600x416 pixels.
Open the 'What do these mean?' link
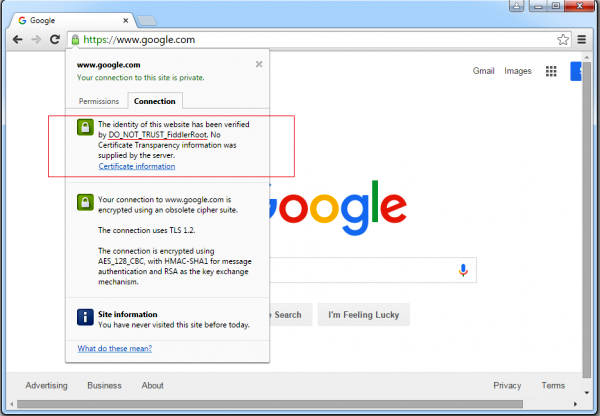115,348
